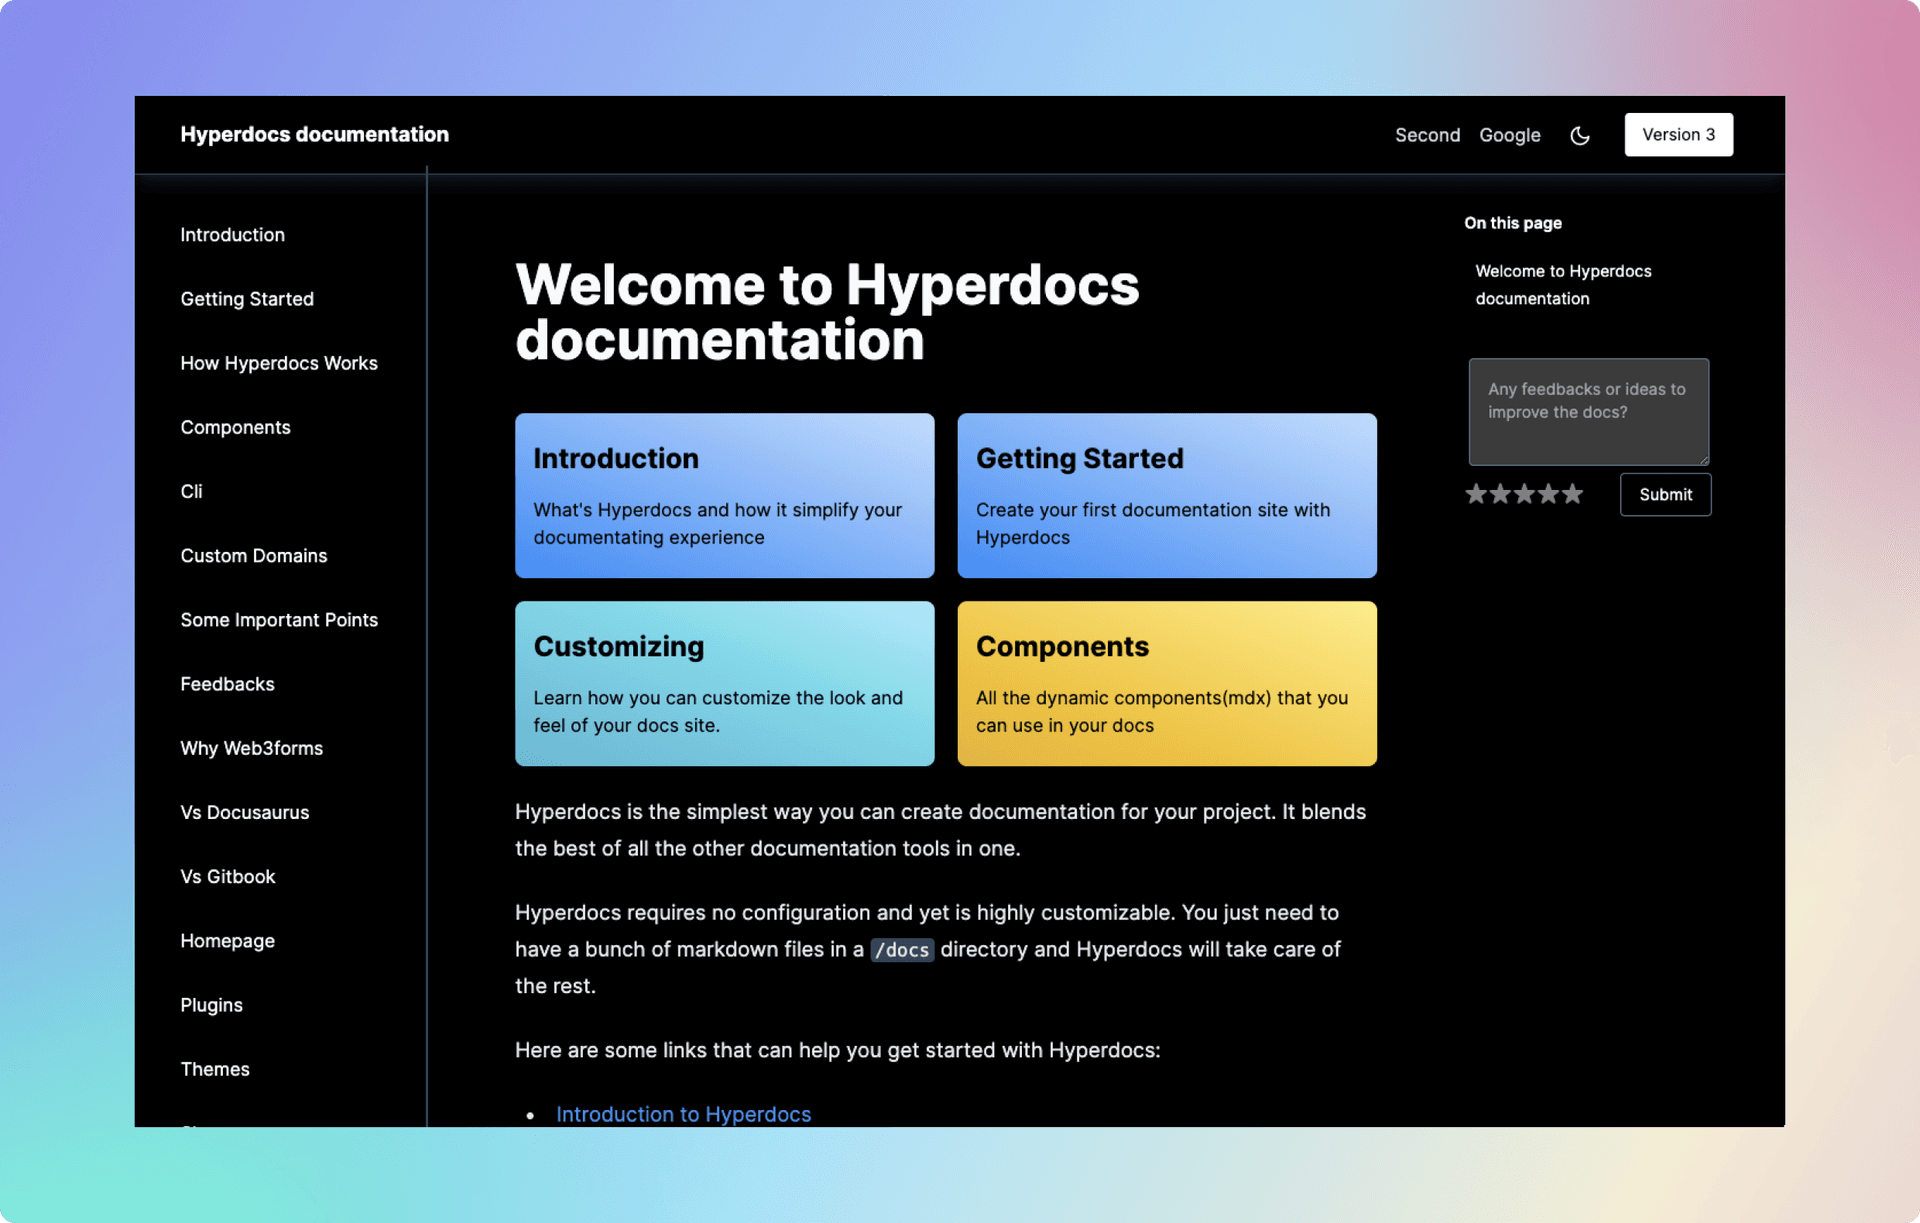Click the second rating star

pos(1500,493)
